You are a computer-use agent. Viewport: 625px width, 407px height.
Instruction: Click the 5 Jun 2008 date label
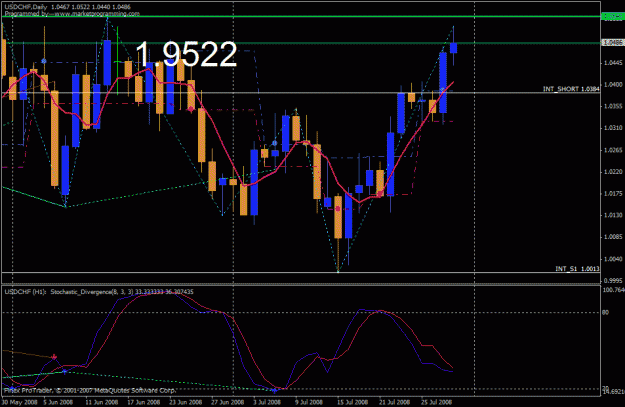coord(58,402)
